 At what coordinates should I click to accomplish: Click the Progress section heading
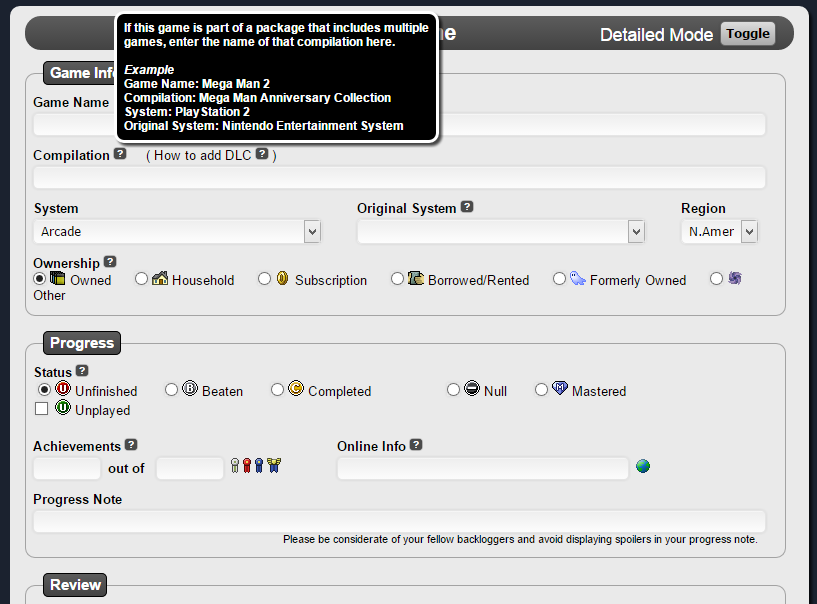[82, 343]
